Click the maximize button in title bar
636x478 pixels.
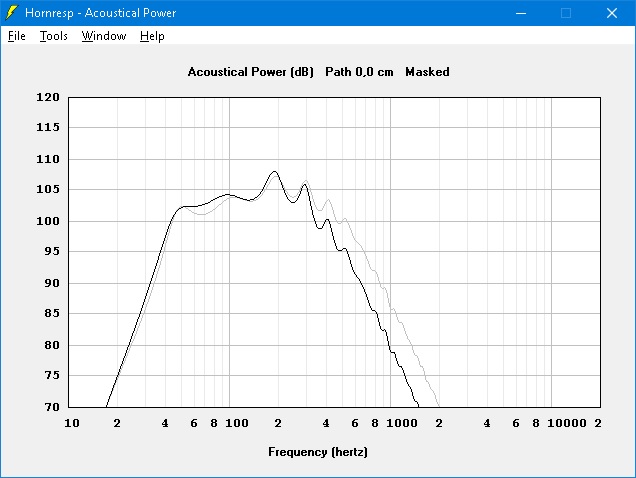tap(566, 13)
